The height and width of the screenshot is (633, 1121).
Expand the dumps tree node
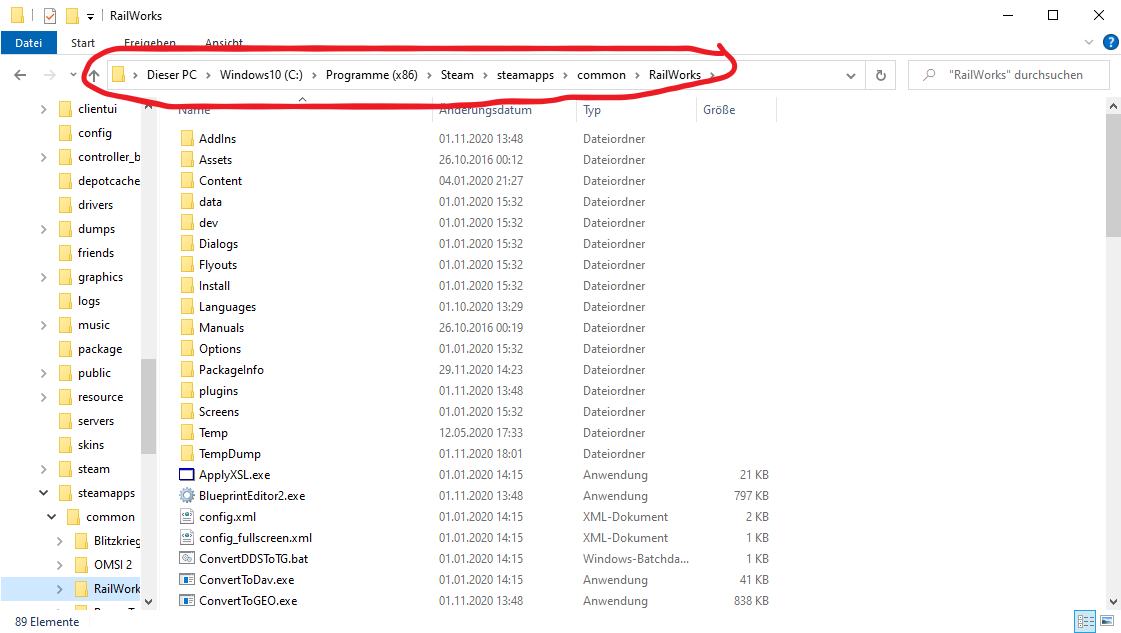(x=44, y=230)
